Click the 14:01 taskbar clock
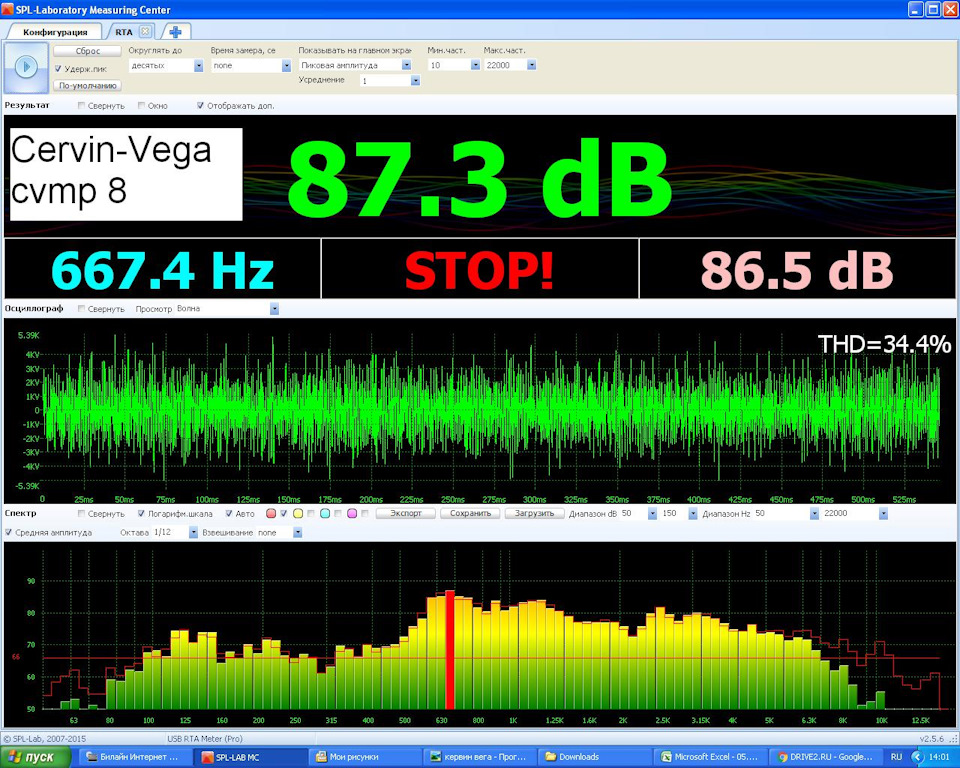Image resolution: width=960 pixels, height=768 pixels. (x=939, y=757)
